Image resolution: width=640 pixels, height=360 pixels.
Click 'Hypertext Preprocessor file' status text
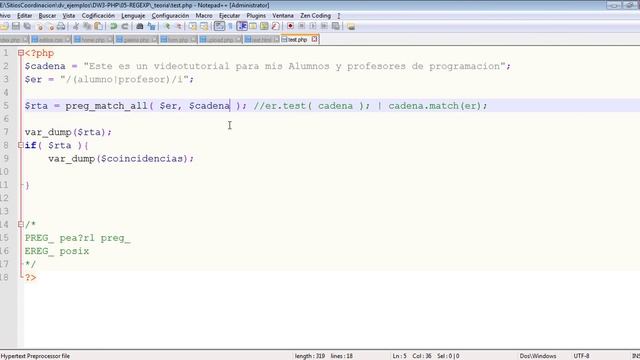(x=35, y=356)
